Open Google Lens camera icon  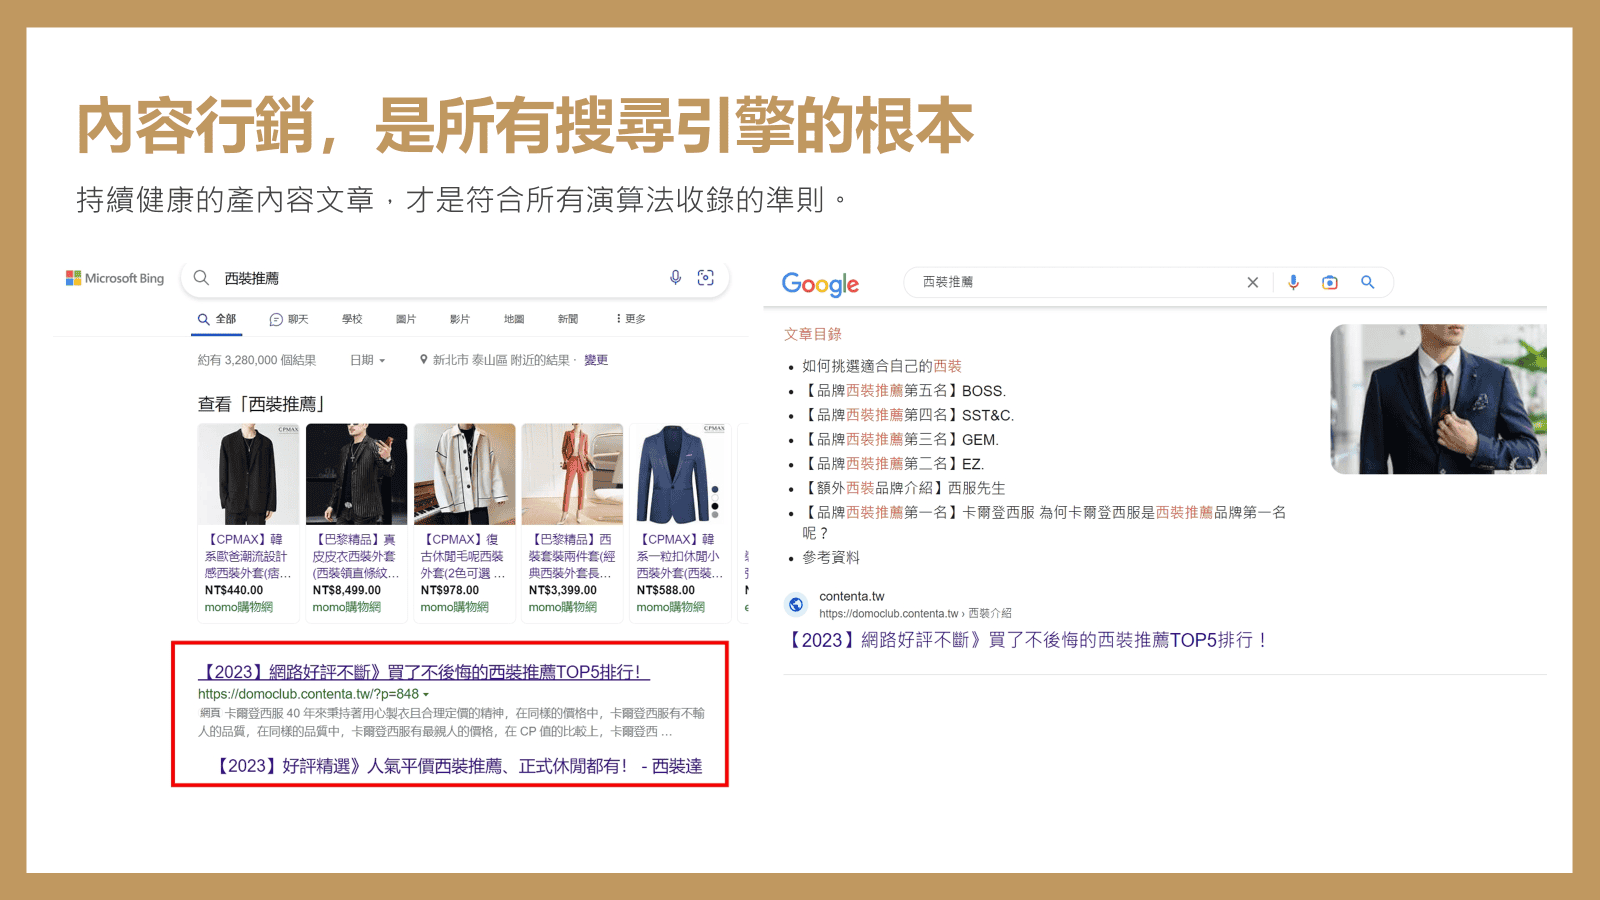point(1330,283)
